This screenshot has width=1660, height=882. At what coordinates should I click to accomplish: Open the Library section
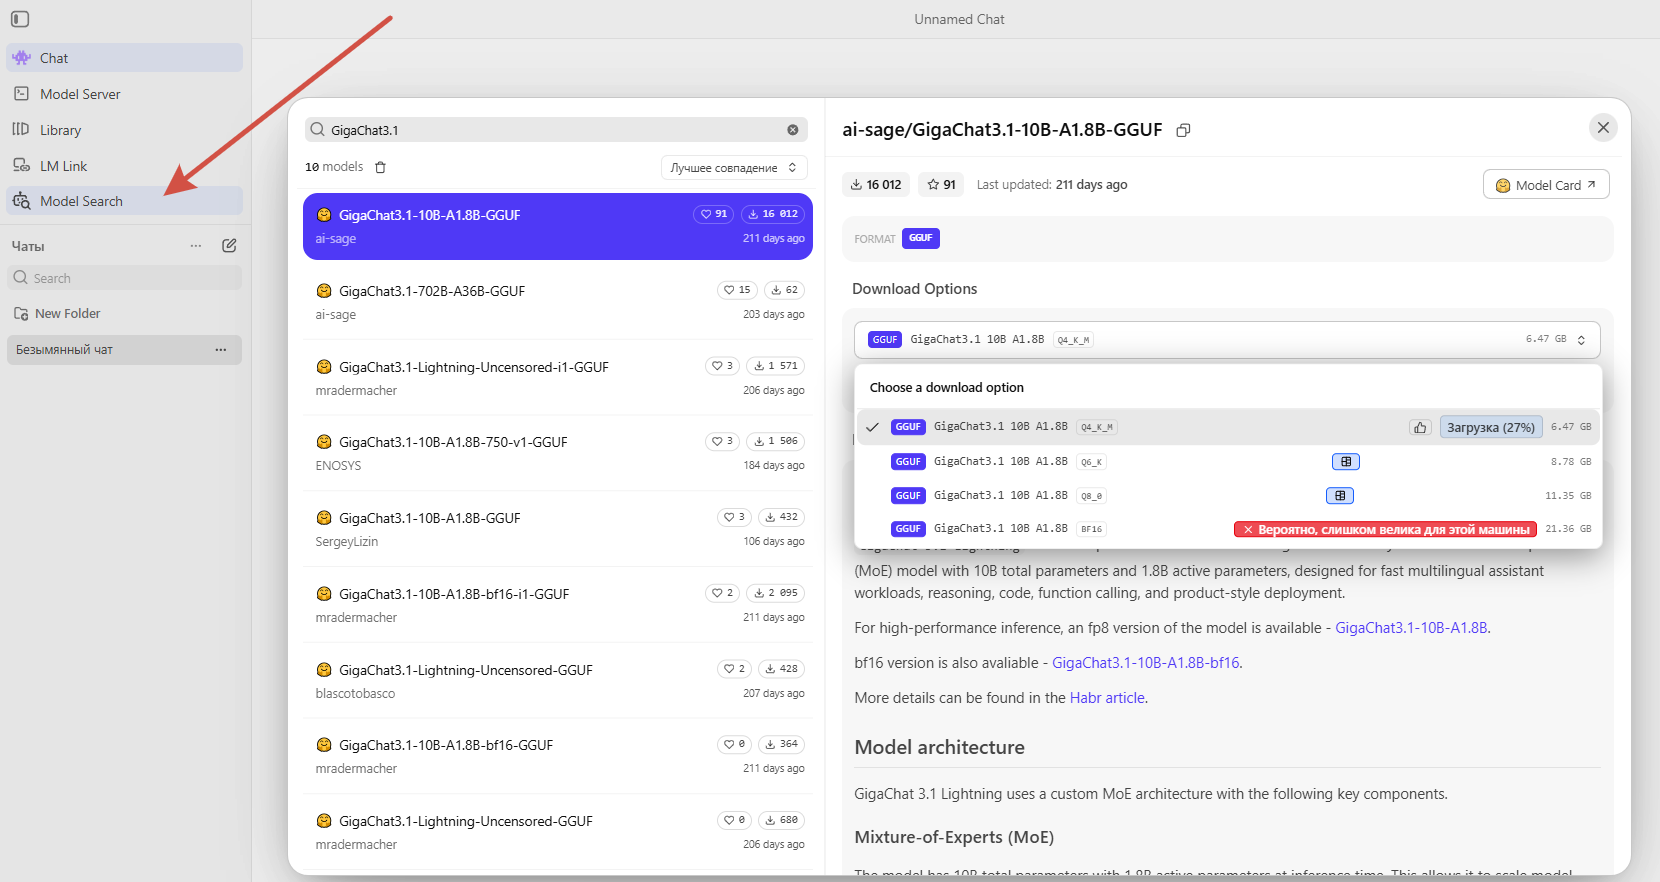click(x=124, y=130)
